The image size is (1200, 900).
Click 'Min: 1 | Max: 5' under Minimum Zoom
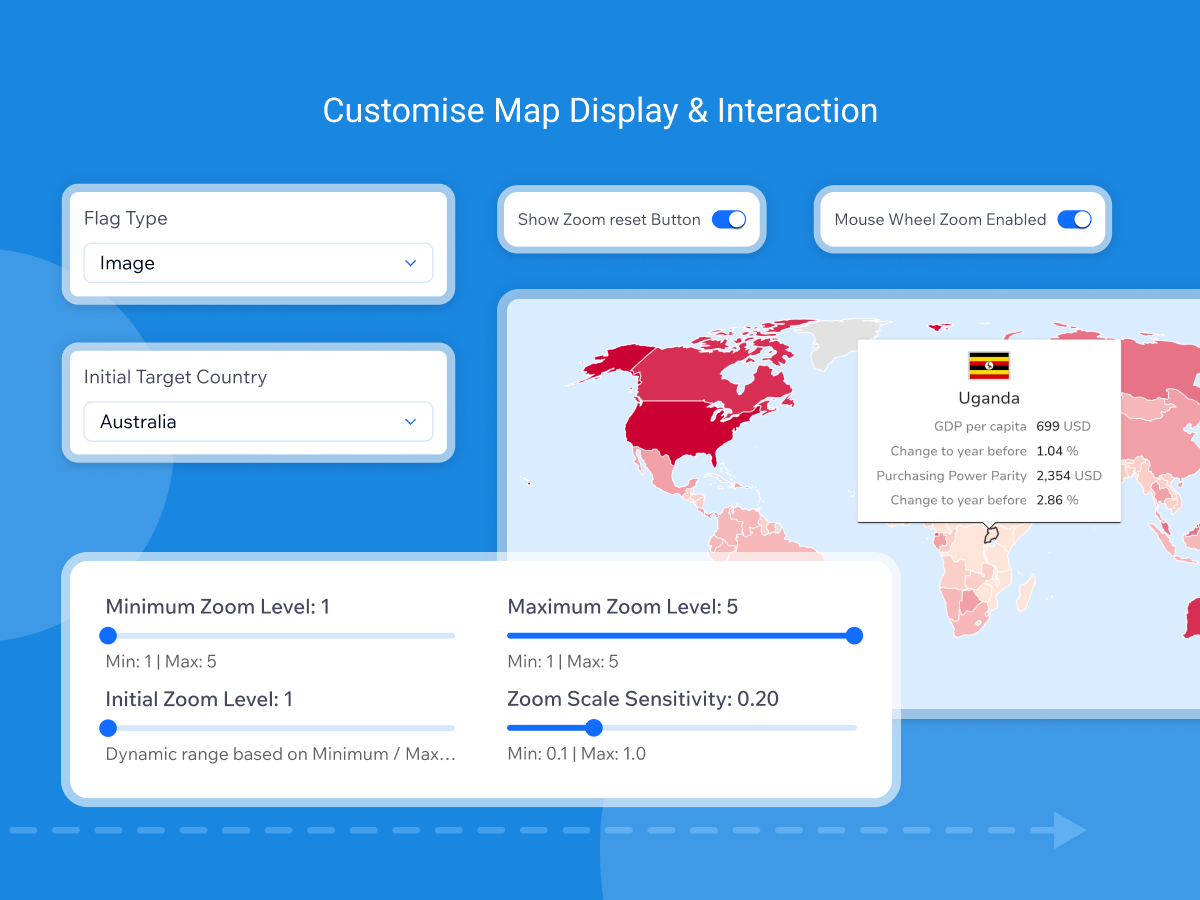click(161, 661)
